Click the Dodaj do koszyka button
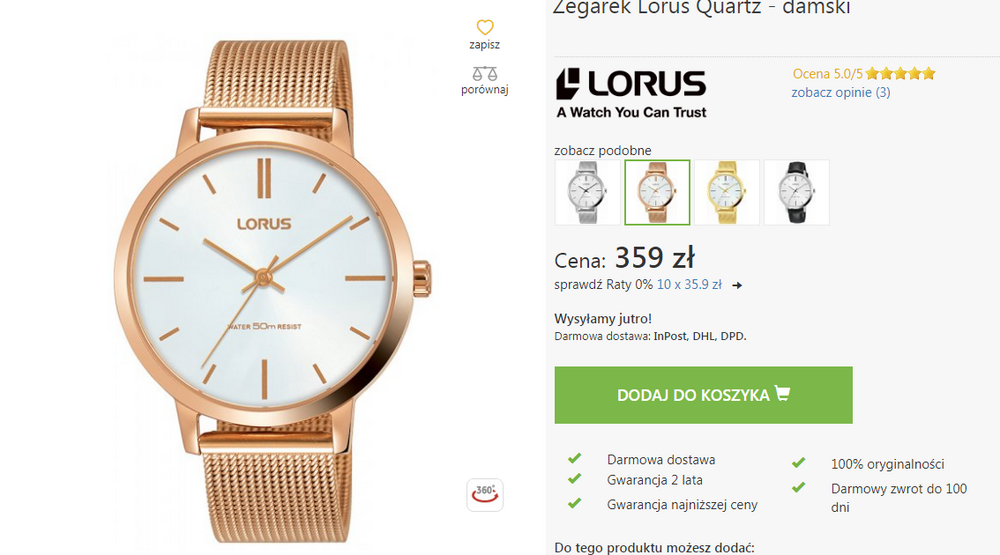The width and height of the screenshot is (1000, 555). 703,395
